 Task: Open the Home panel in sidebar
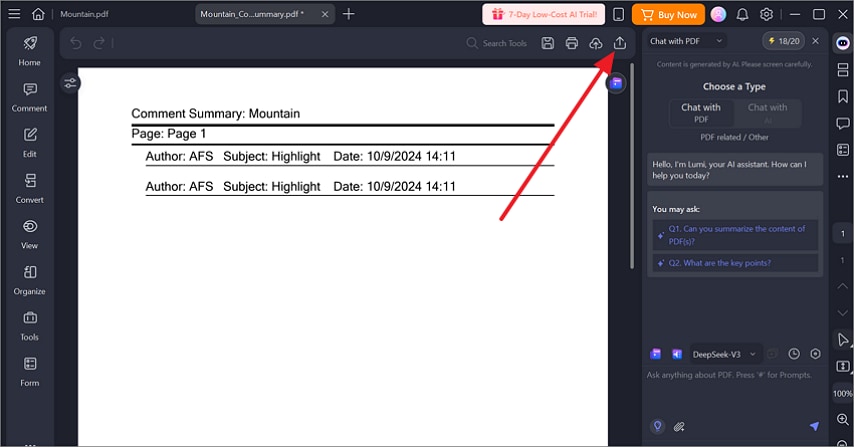click(29, 51)
